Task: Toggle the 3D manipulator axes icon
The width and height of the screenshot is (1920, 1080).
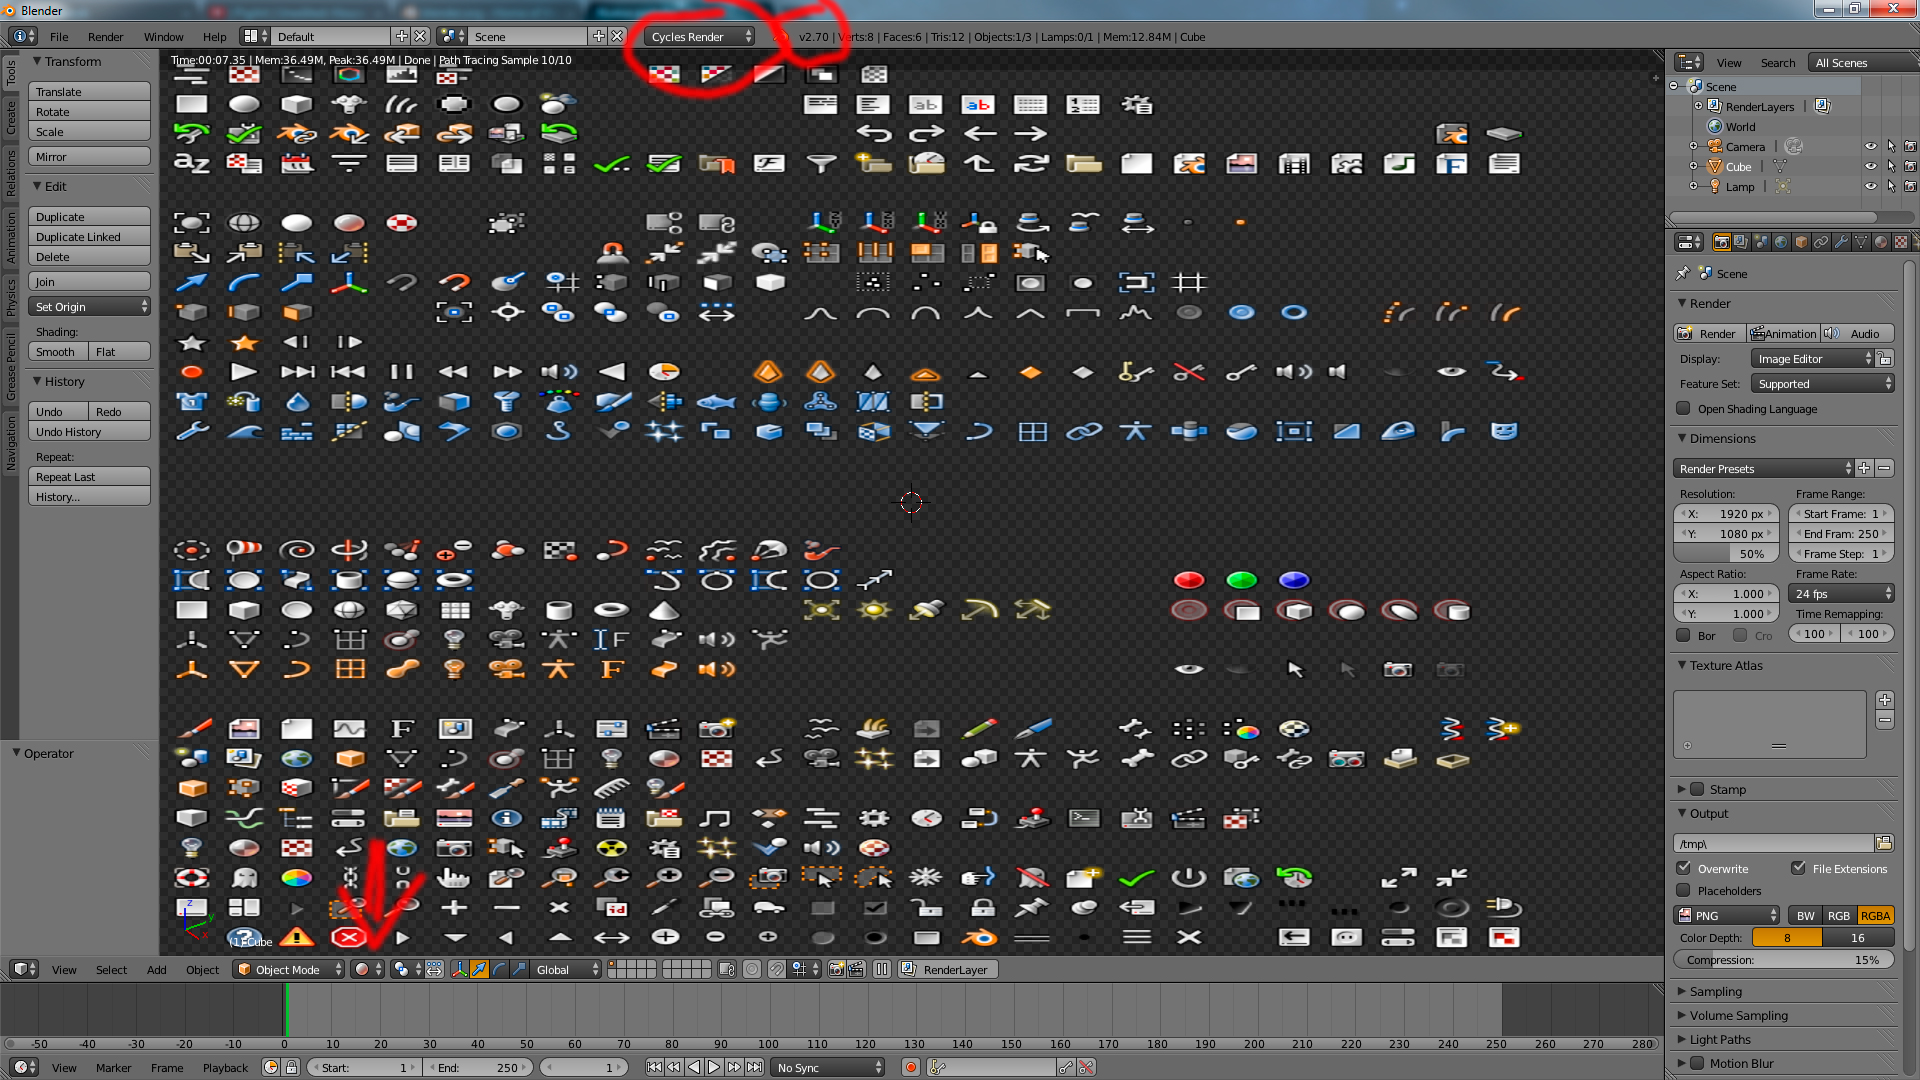Action: [459, 969]
